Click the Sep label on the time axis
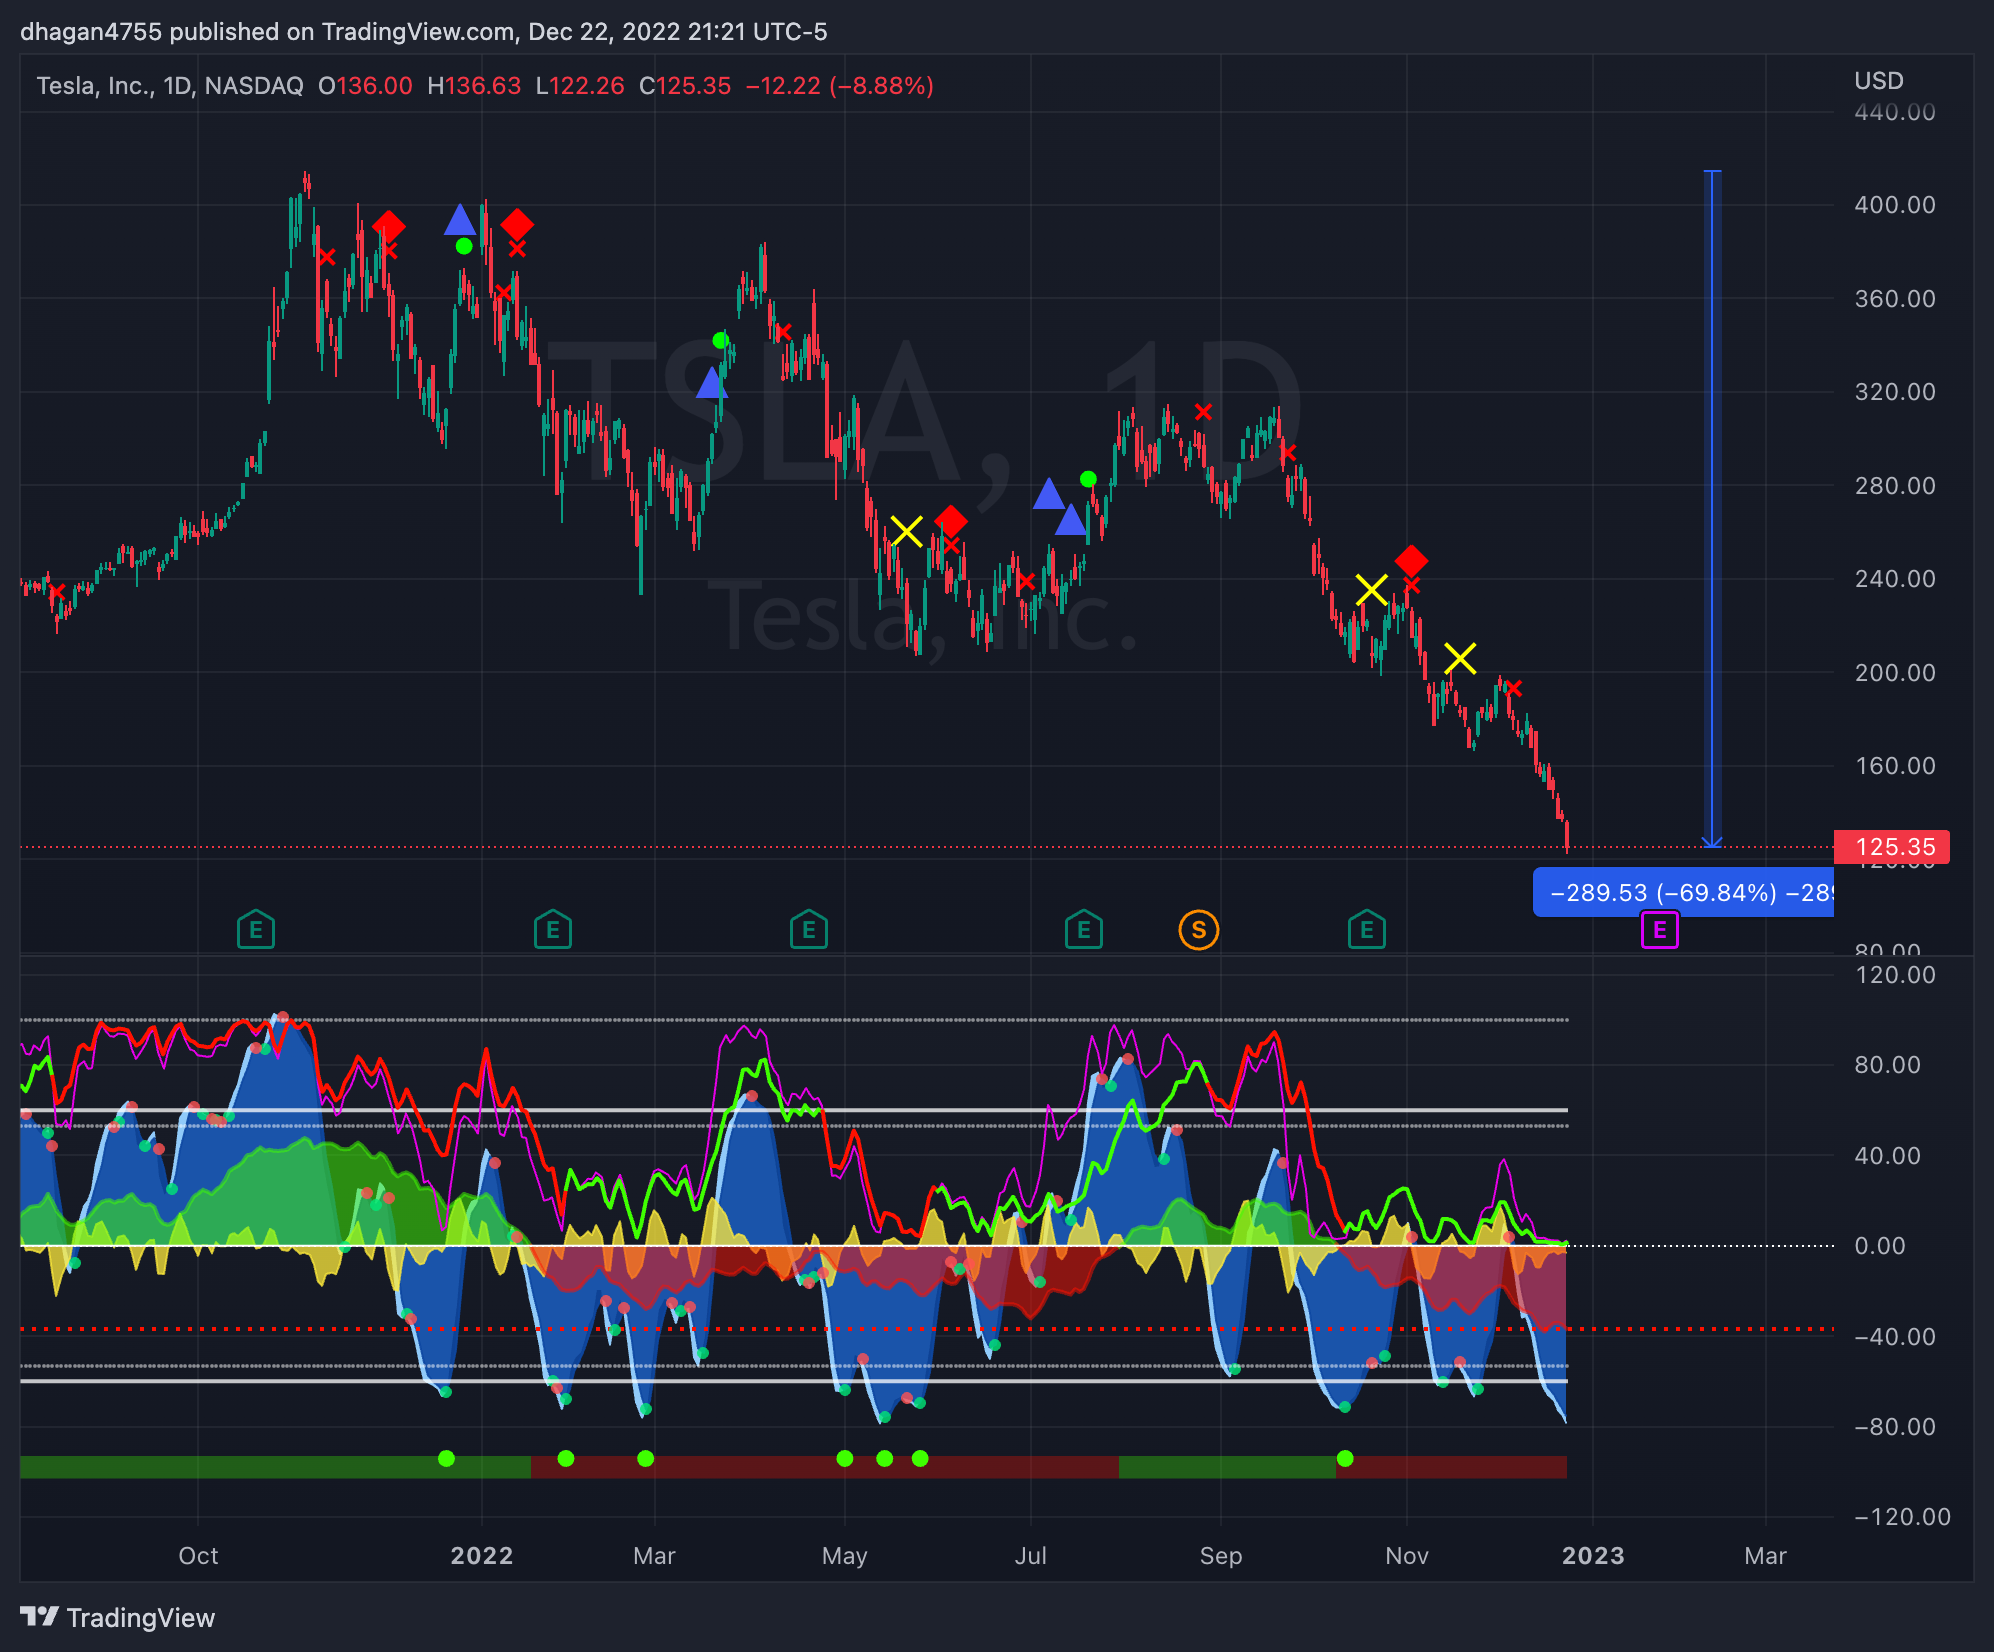This screenshot has width=1994, height=1652. pyautogui.click(x=1221, y=1555)
